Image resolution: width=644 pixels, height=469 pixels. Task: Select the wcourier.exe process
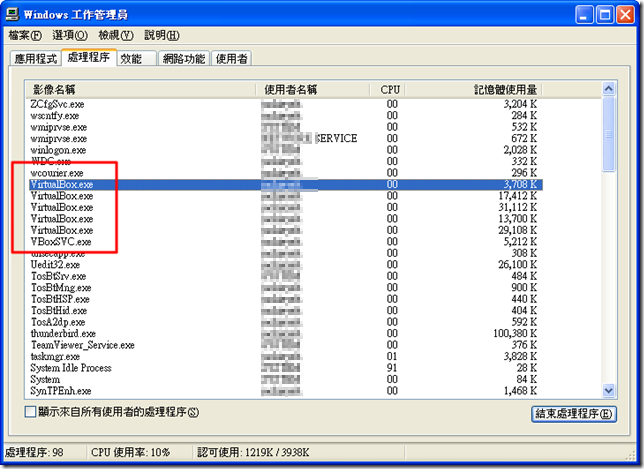point(284,173)
